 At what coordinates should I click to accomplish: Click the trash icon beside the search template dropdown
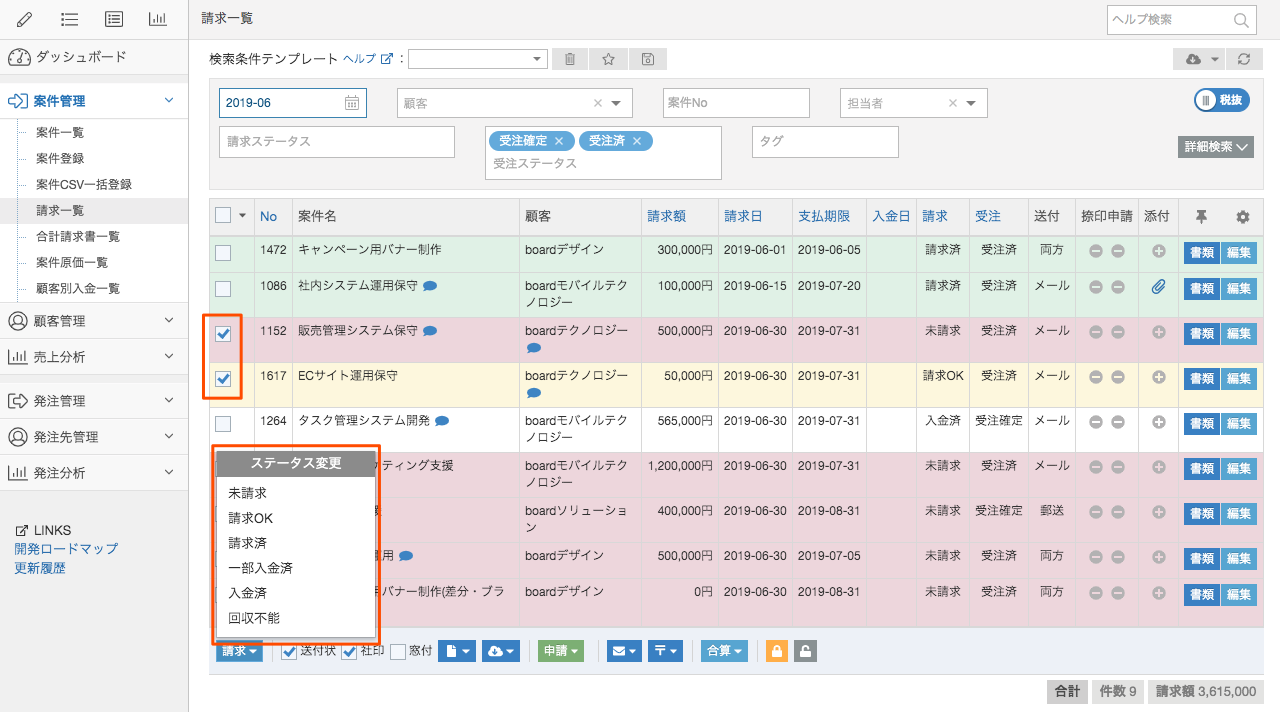[x=570, y=59]
